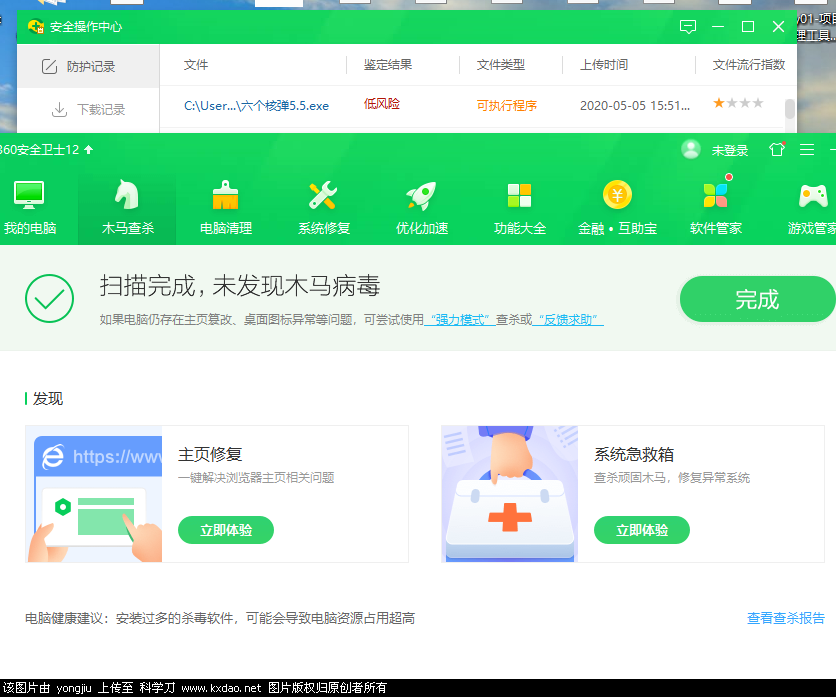The width and height of the screenshot is (836, 697).
Task: Click the 电脑健康建议 tip text
Action: (x=220, y=618)
